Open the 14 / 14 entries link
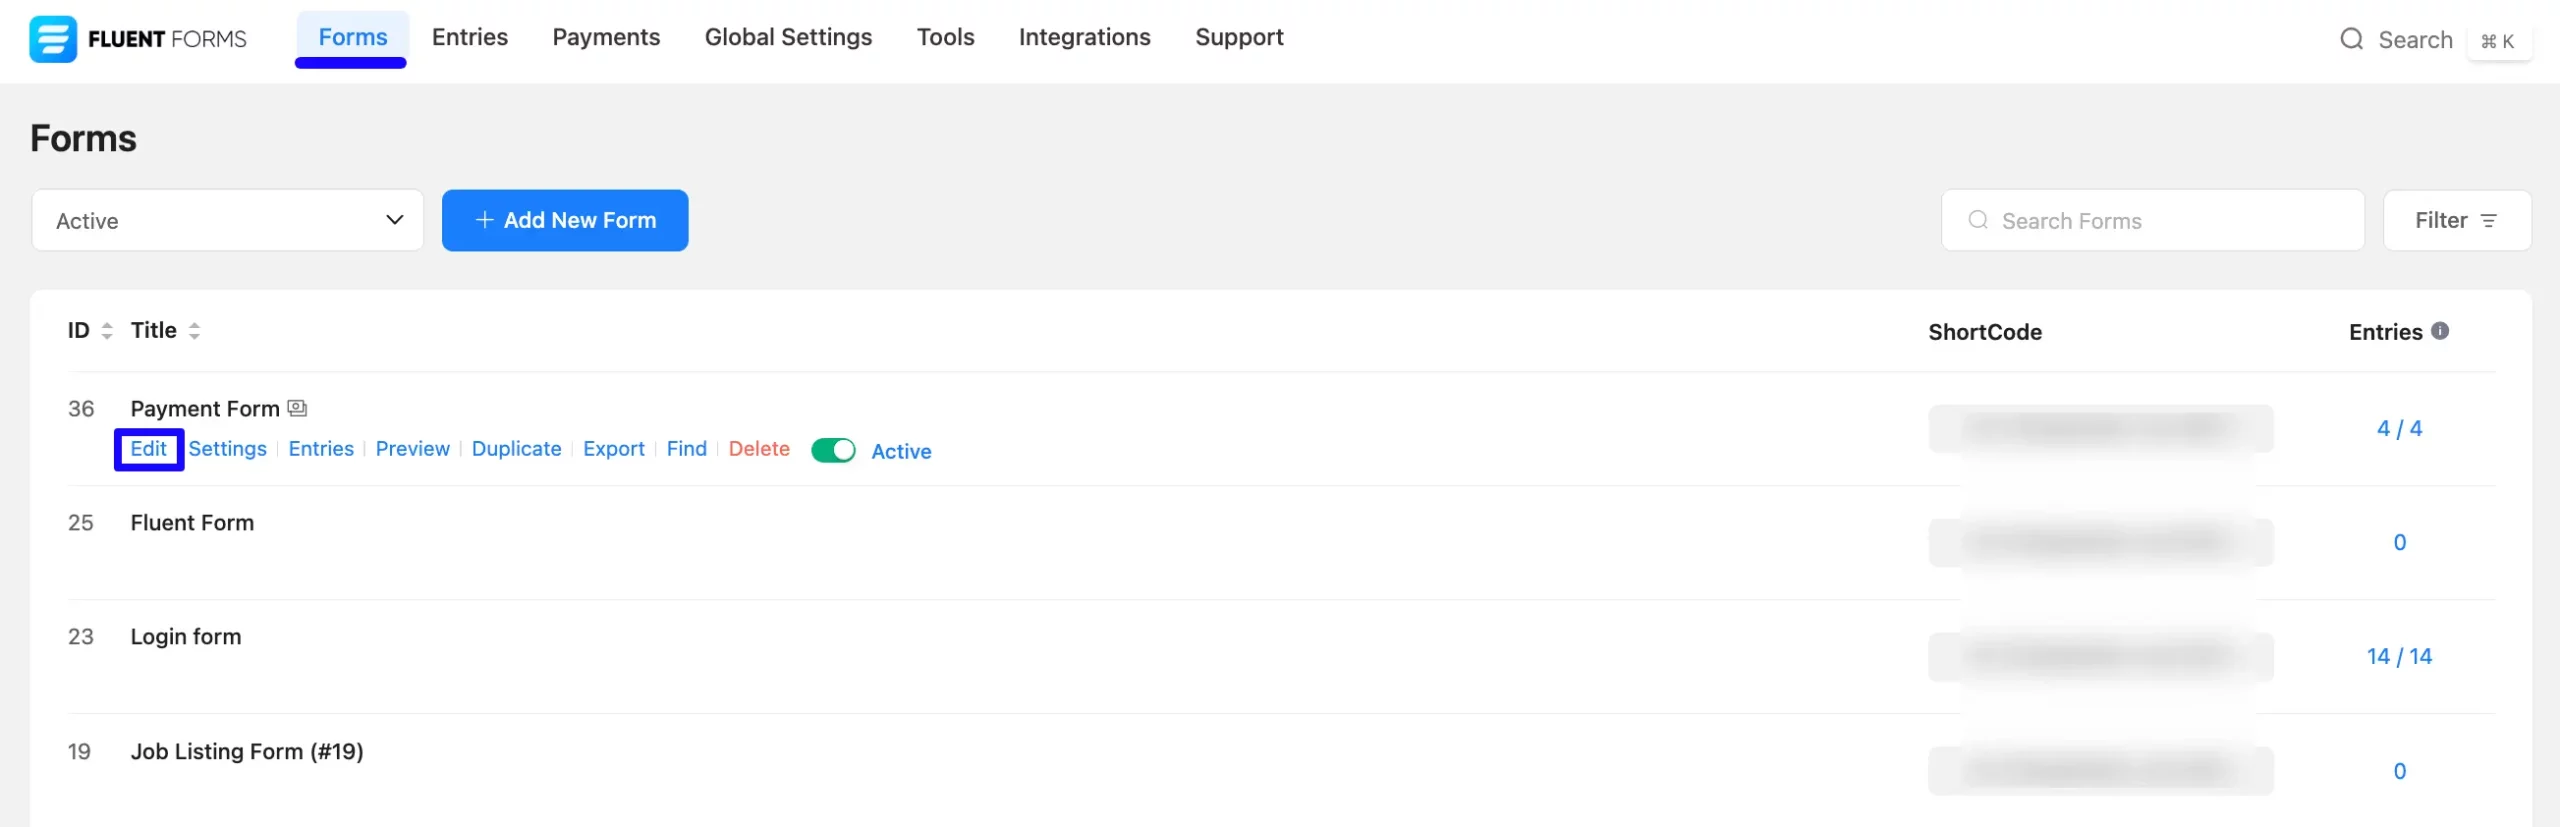Screen dimensions: 2560x827 2398,656
